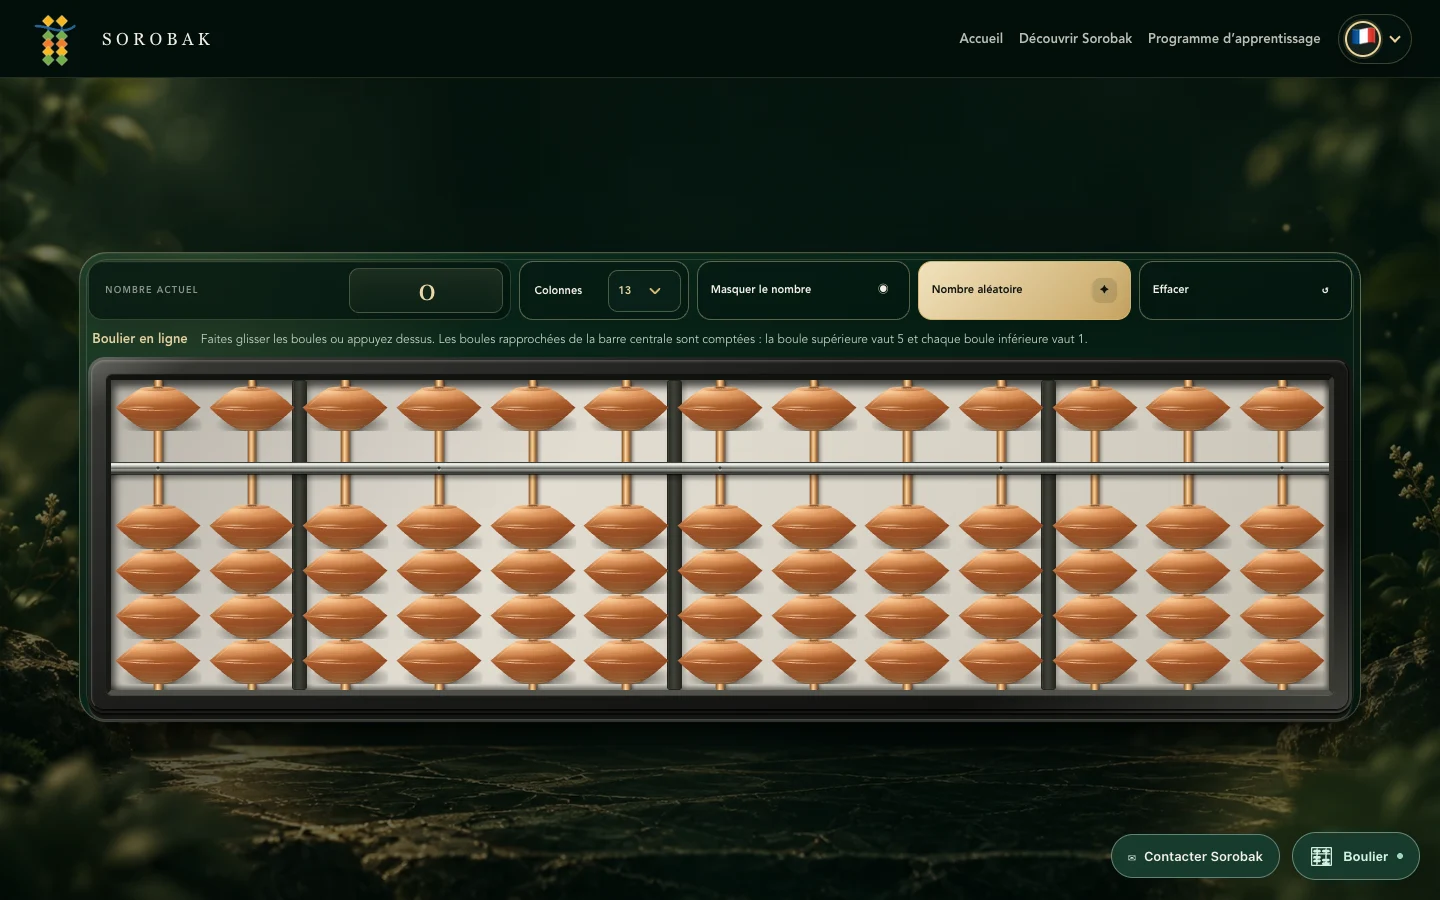Click the upper bead of the second column
The image size is (1440, 900).
[x=252, y=408]
